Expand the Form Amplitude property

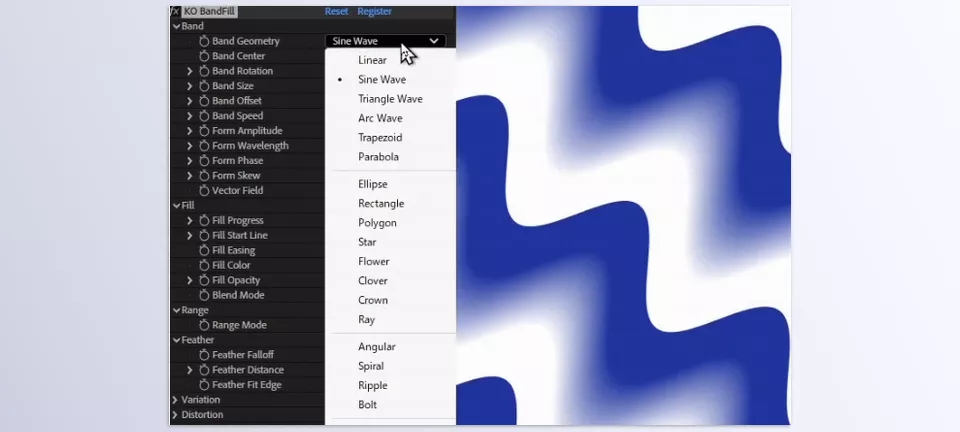click(190, 131)
